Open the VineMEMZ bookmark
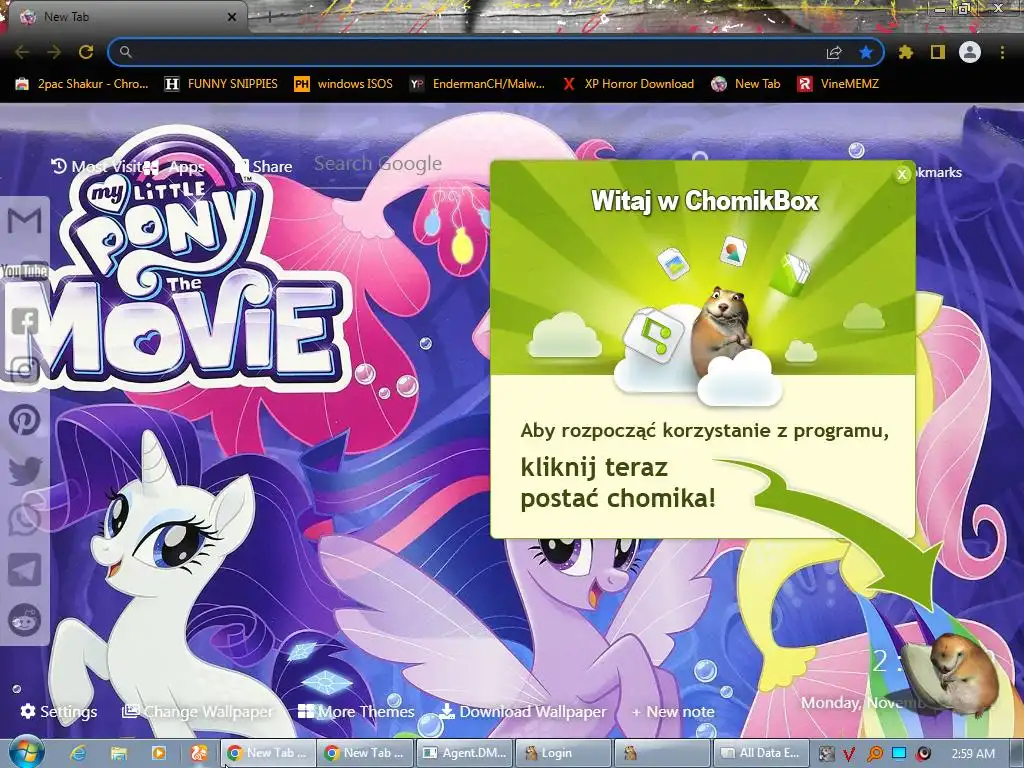Viewport: 1024px width, 768px height. pos(838,84)
